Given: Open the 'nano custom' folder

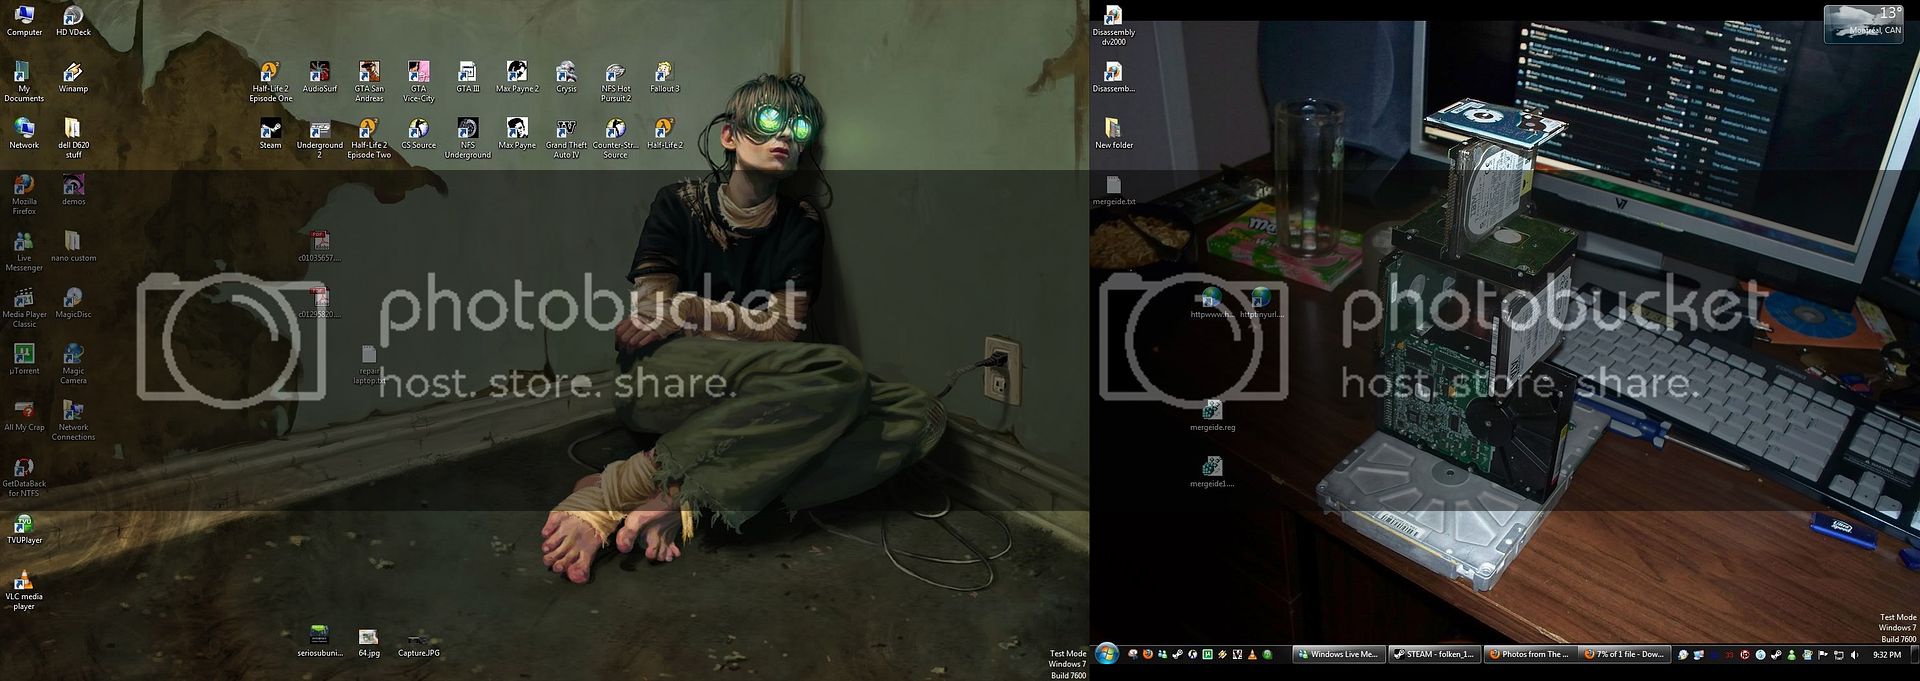Looking at the screenshot, I should [x=73, y=246].
